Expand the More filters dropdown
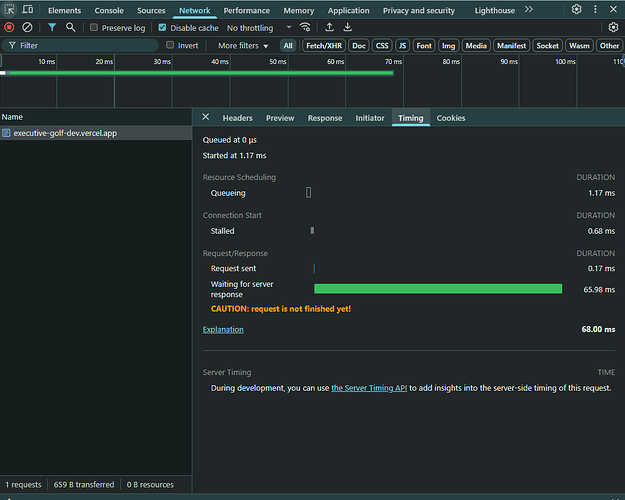625x500 pixels. 243,45
